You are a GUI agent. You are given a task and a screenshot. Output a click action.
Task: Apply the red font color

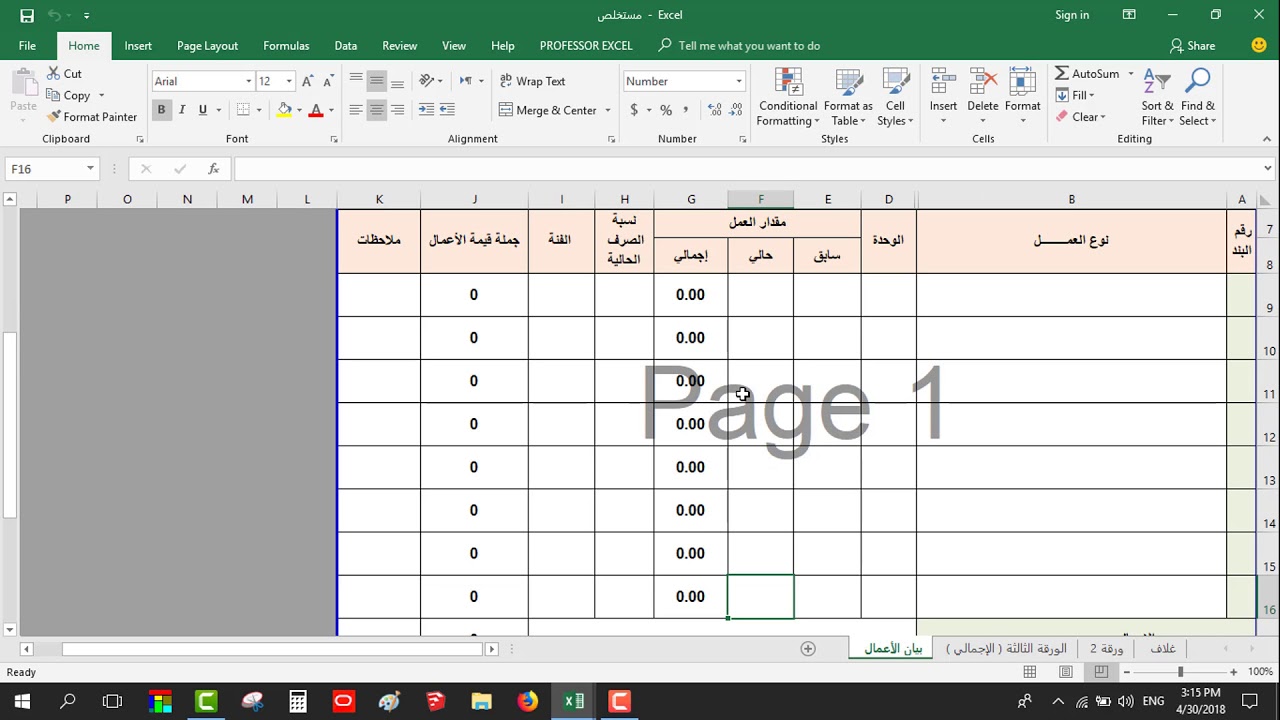(316, 110)
